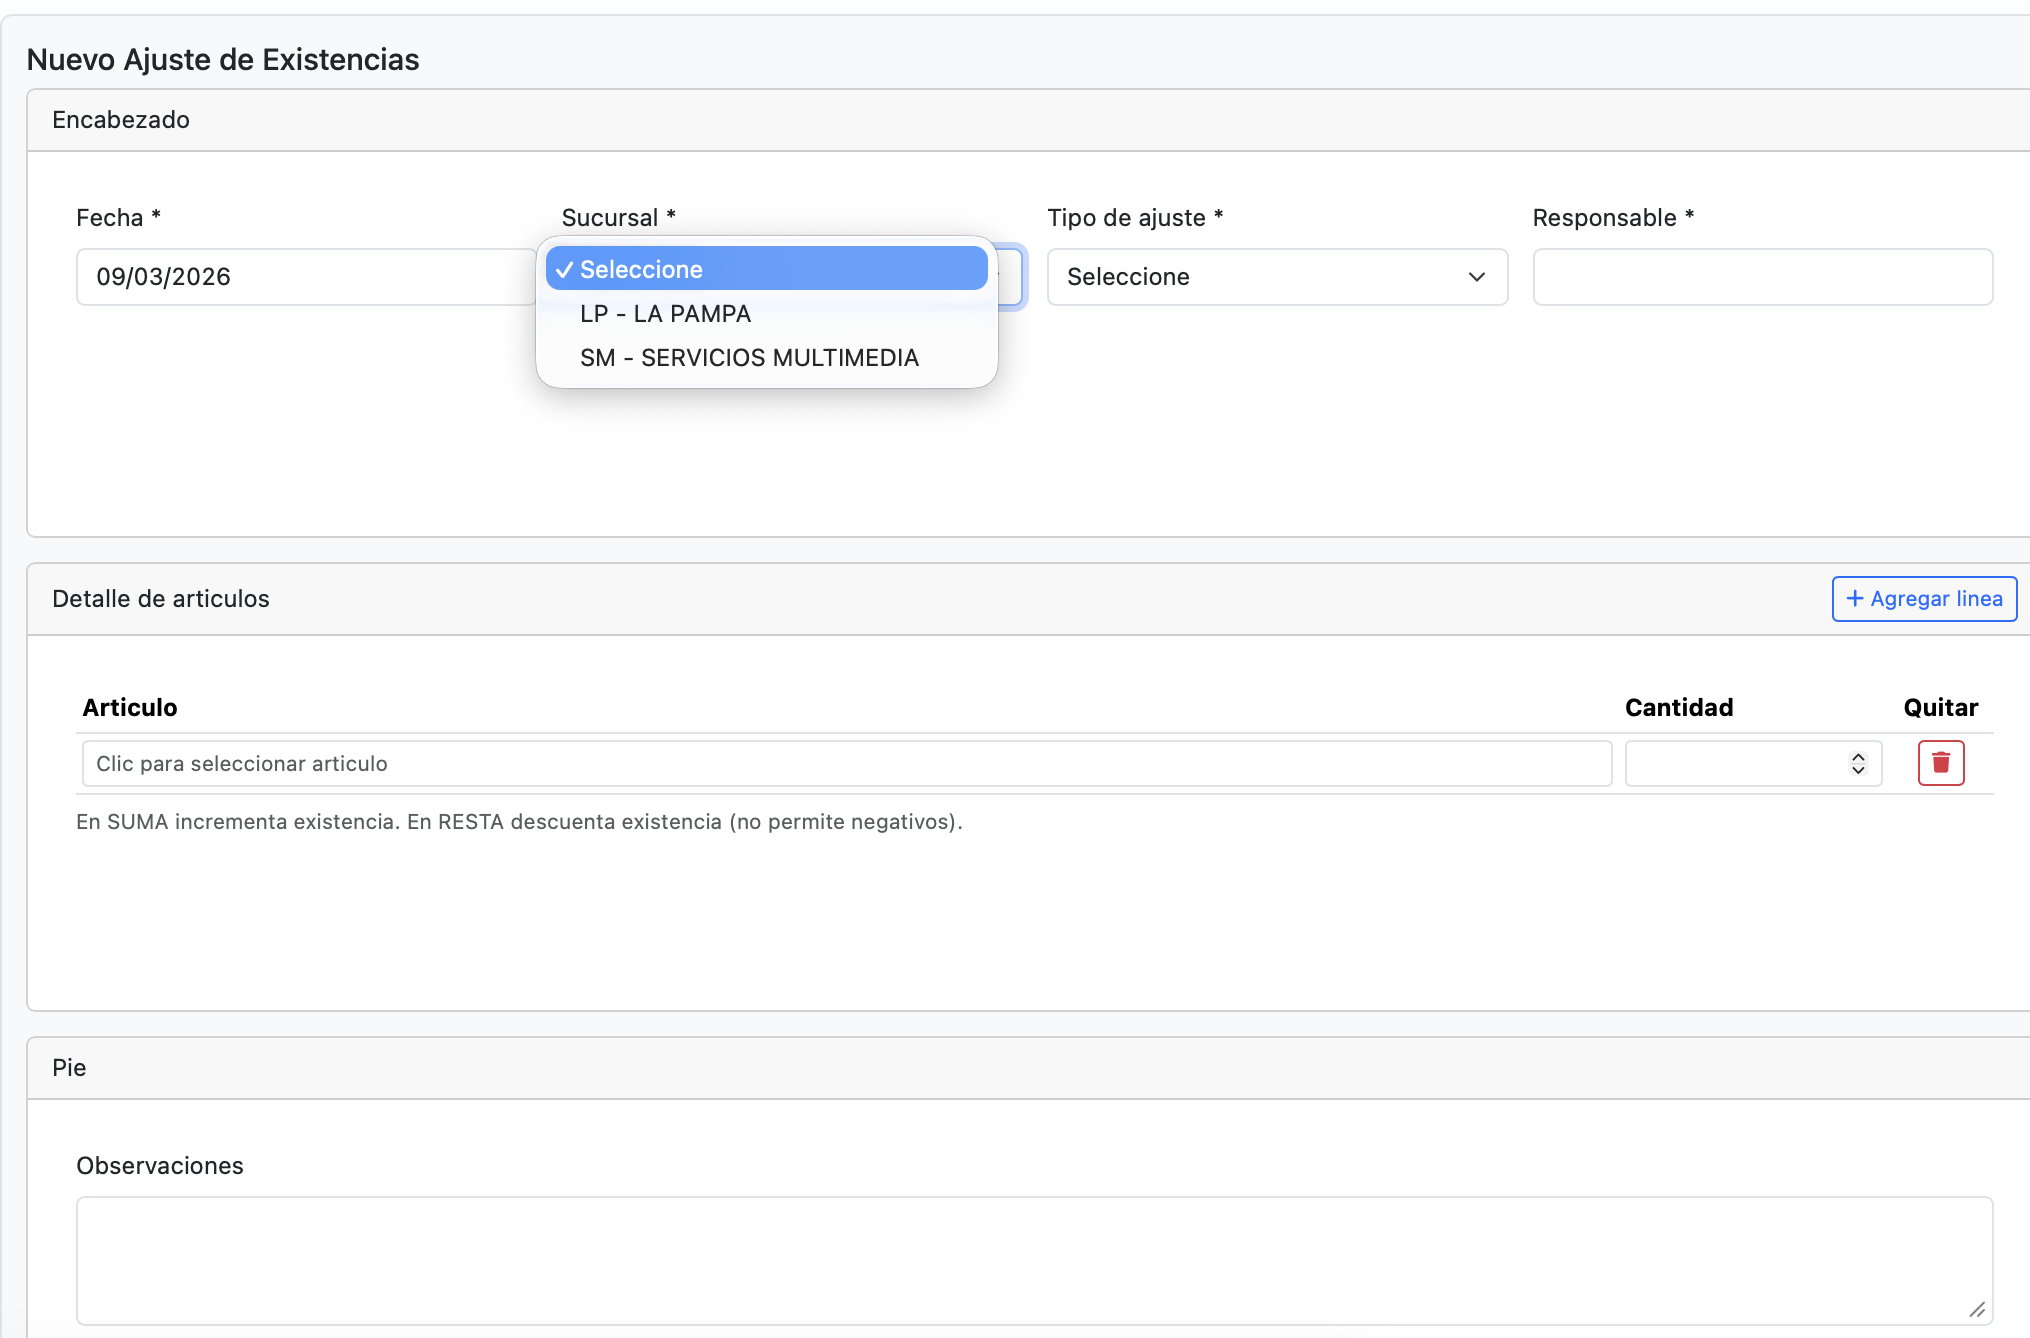The height and width of the screenshot is (1338, 2030).
Task: Click the Sucursal field label
Action: tap(609, 218)
